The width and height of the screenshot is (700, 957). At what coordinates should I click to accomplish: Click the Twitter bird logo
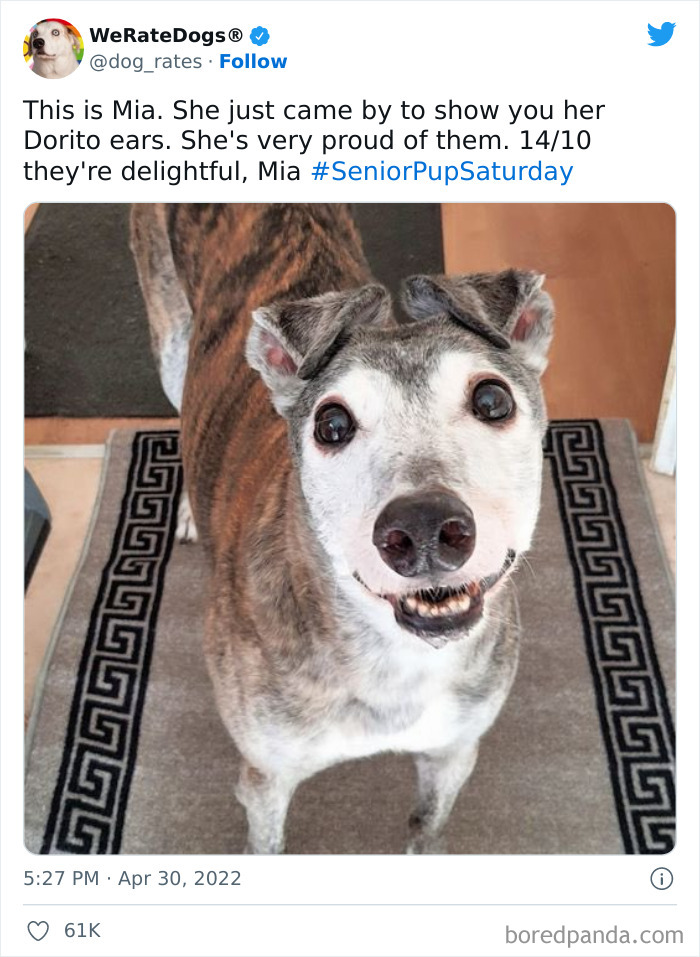click(662, 34)
